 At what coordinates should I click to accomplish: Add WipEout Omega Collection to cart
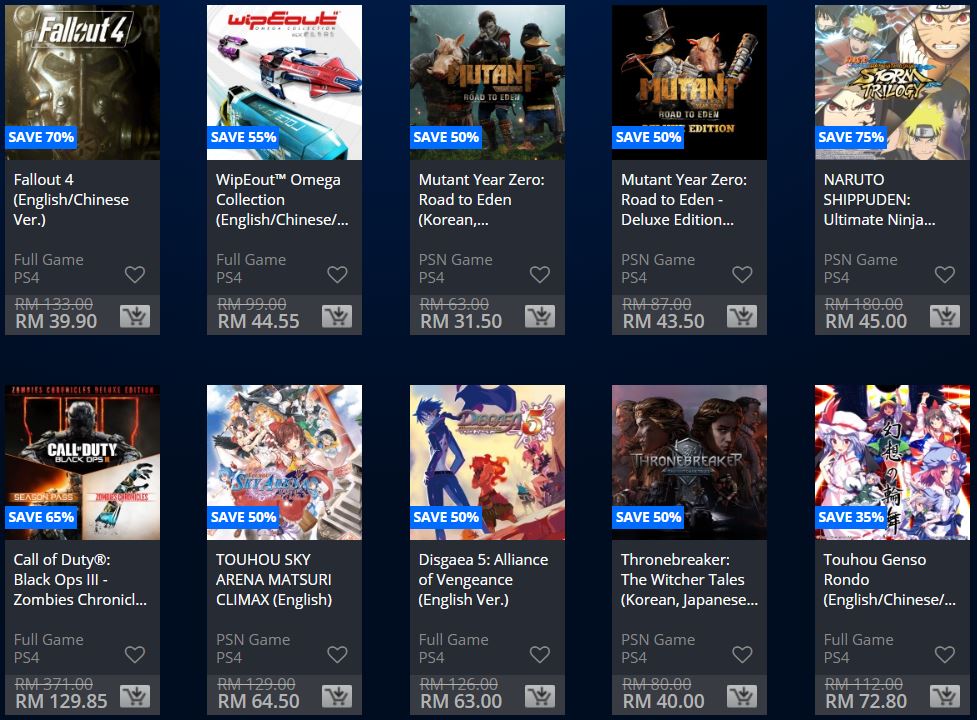pyautogui.click(x=337, y=316)
